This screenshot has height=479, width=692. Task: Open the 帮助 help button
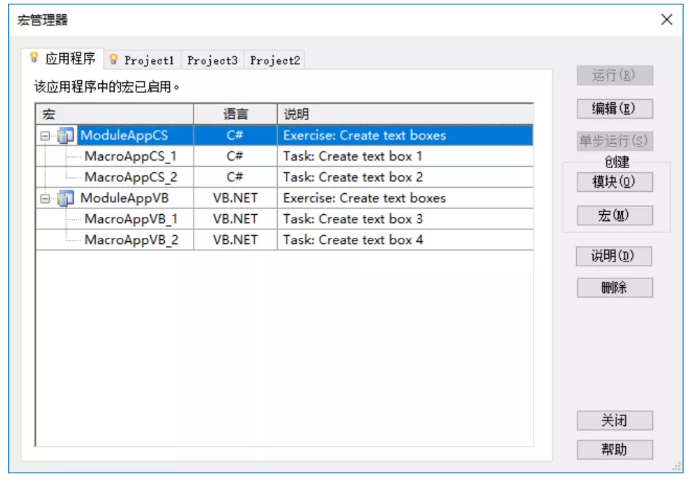(x=614, y=450)
